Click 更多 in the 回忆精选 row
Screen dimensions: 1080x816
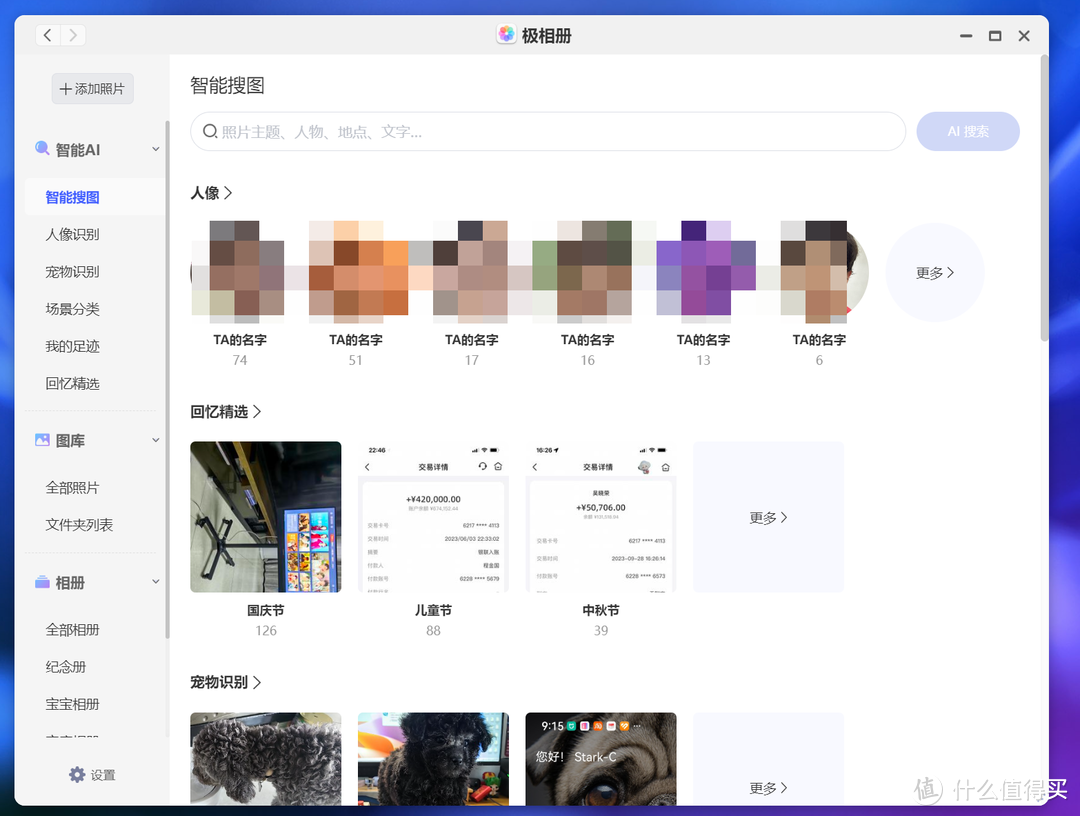(768, 517)
